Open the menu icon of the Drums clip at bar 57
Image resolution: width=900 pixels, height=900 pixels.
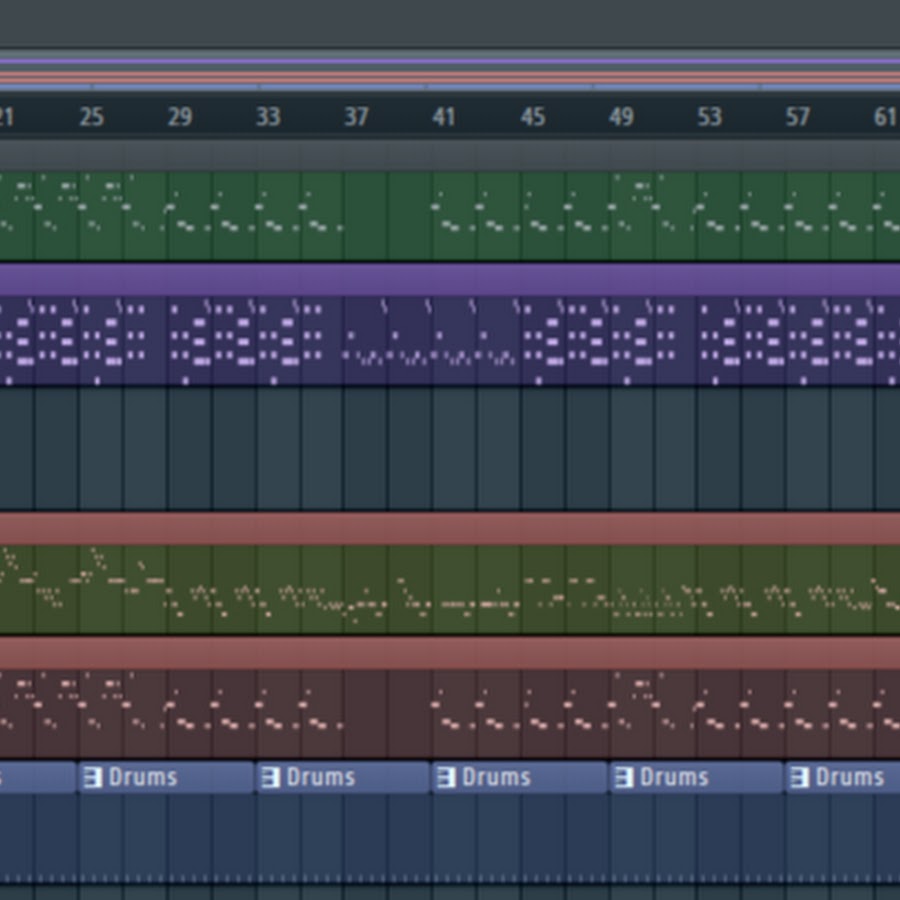(800, 778)
